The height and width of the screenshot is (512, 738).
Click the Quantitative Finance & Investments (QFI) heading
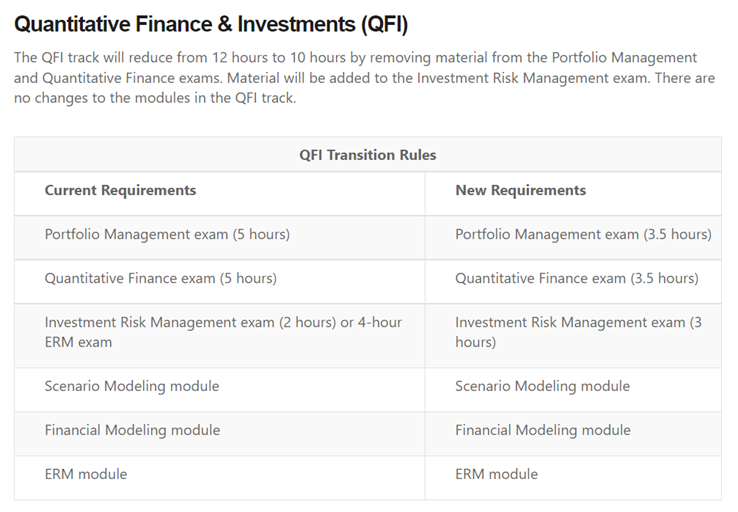[x=211, y=24]
